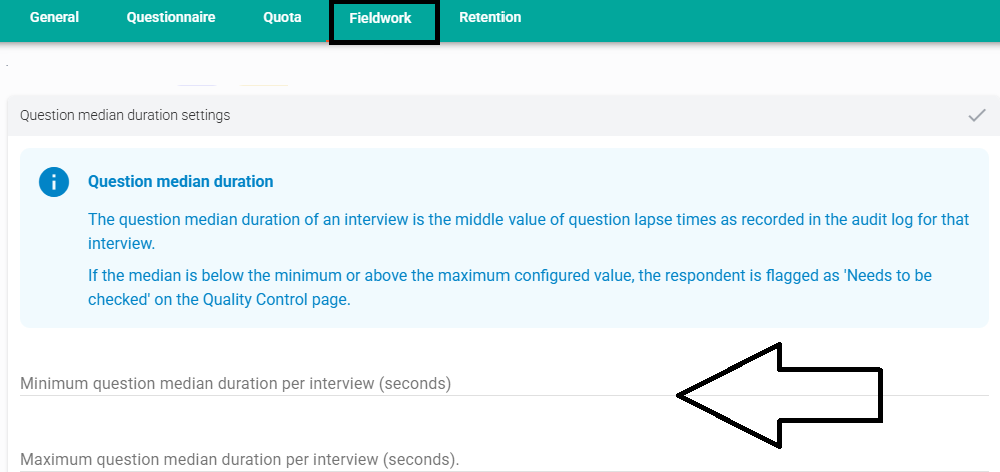
Task: Click the bold Question median duration heading
Action: pos(180,182)
